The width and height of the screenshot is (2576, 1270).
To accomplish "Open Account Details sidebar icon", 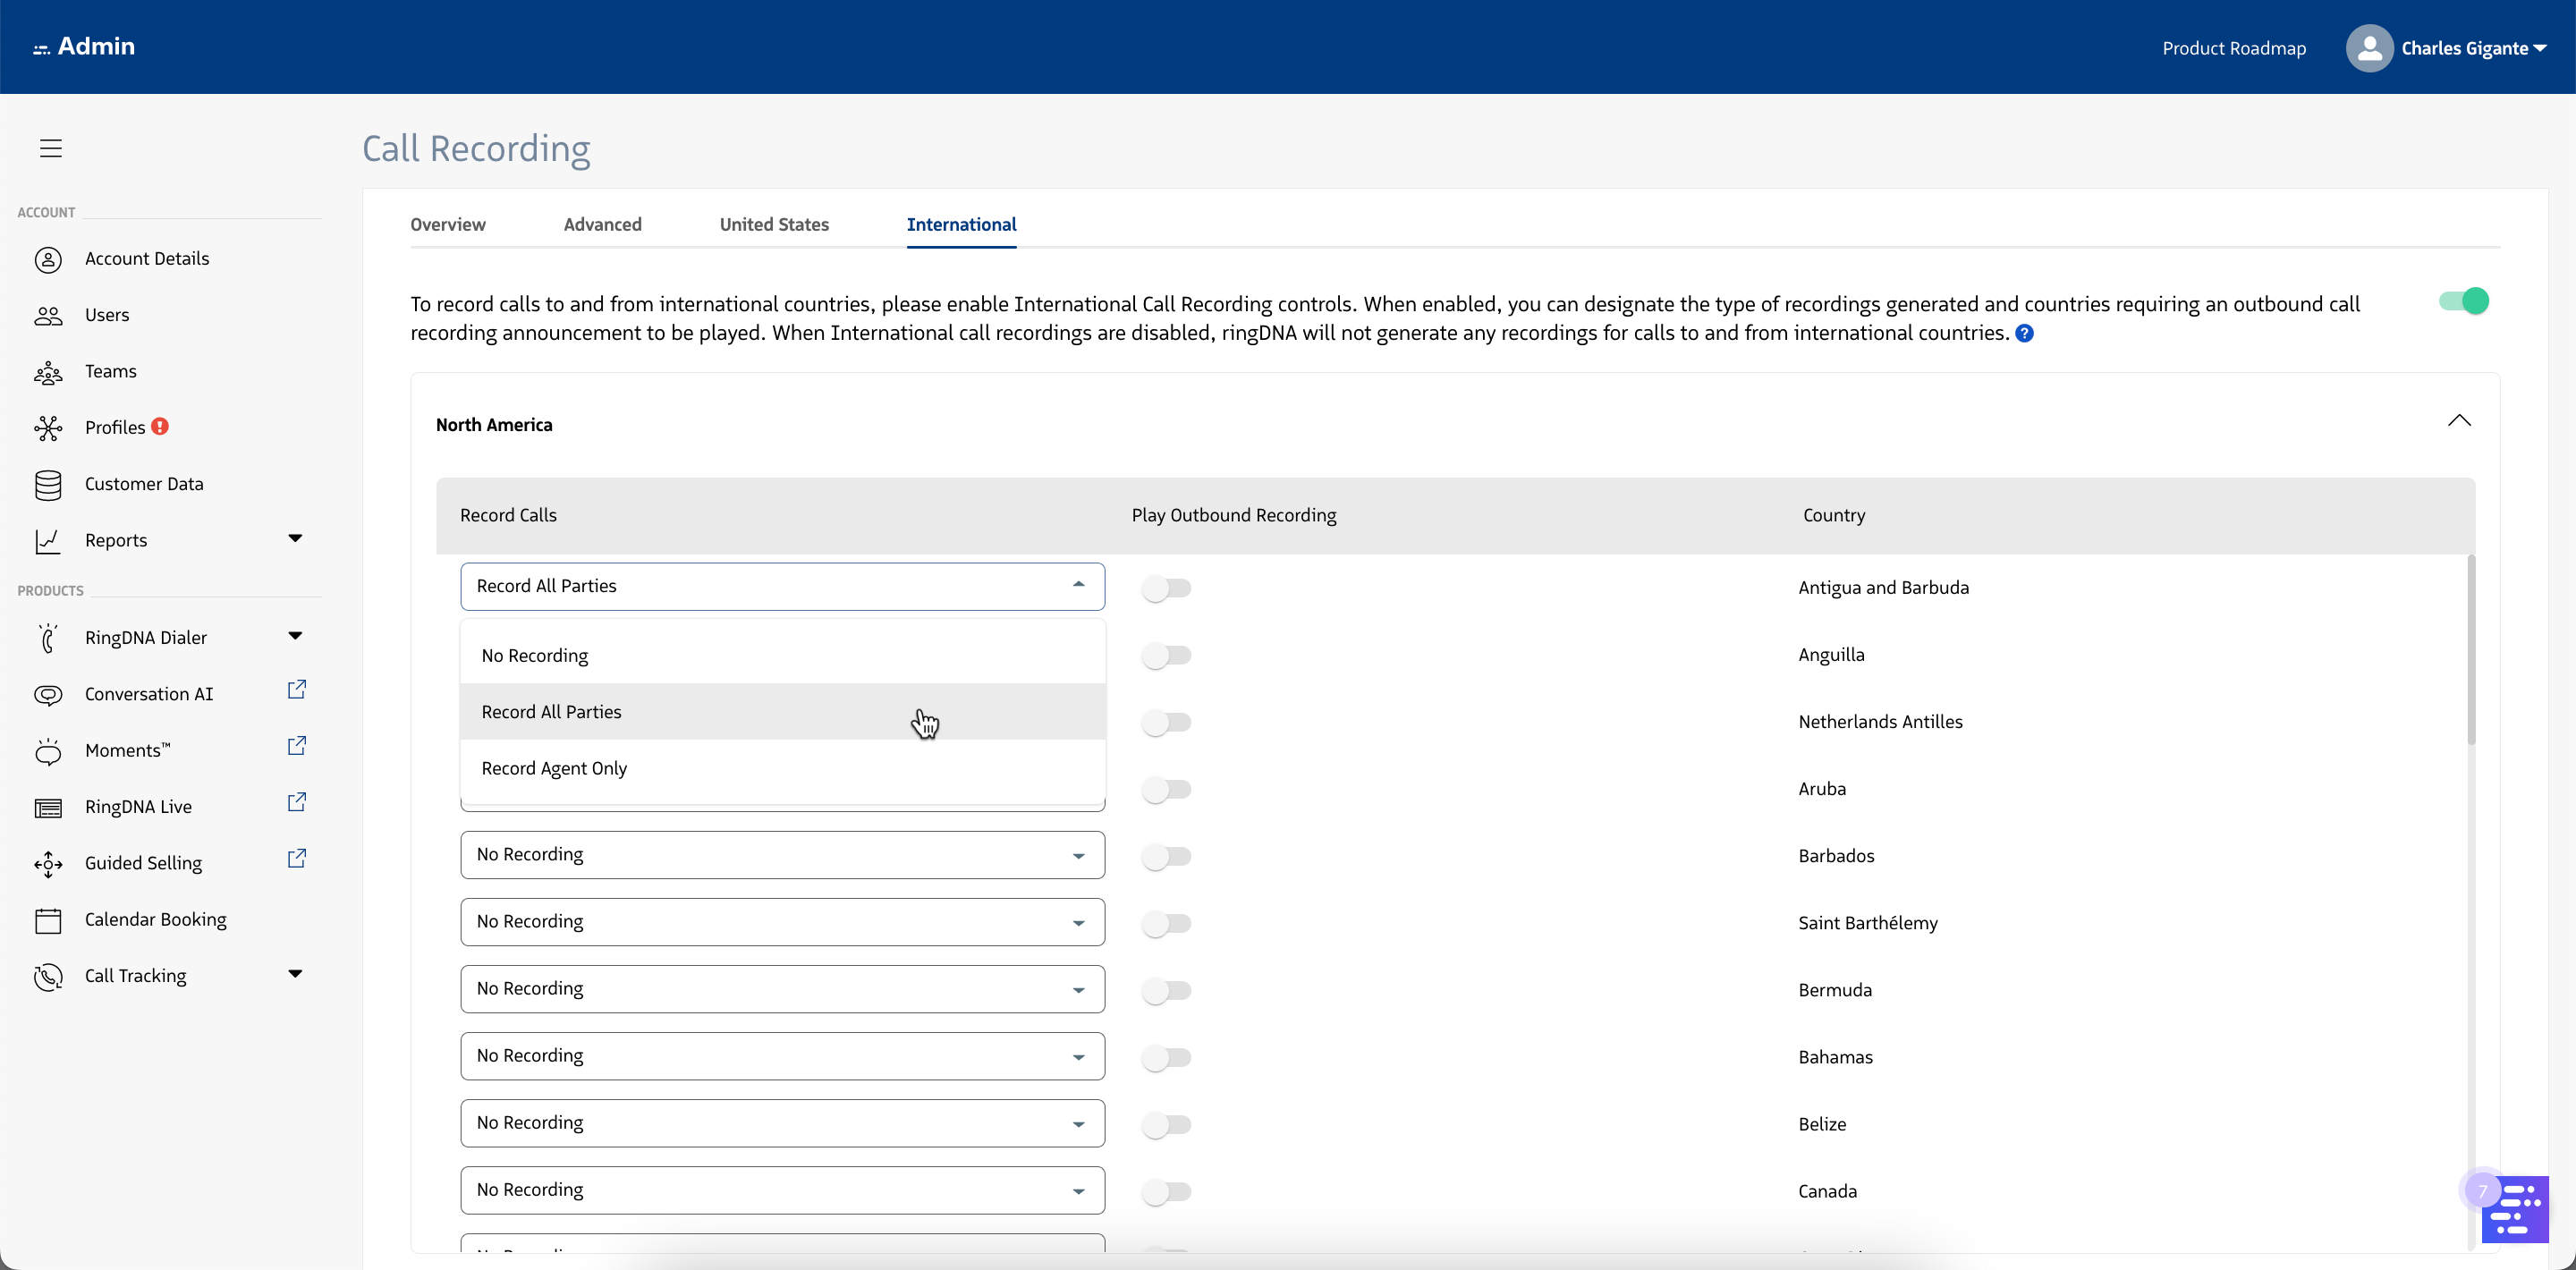I will (x=48, y=259).
